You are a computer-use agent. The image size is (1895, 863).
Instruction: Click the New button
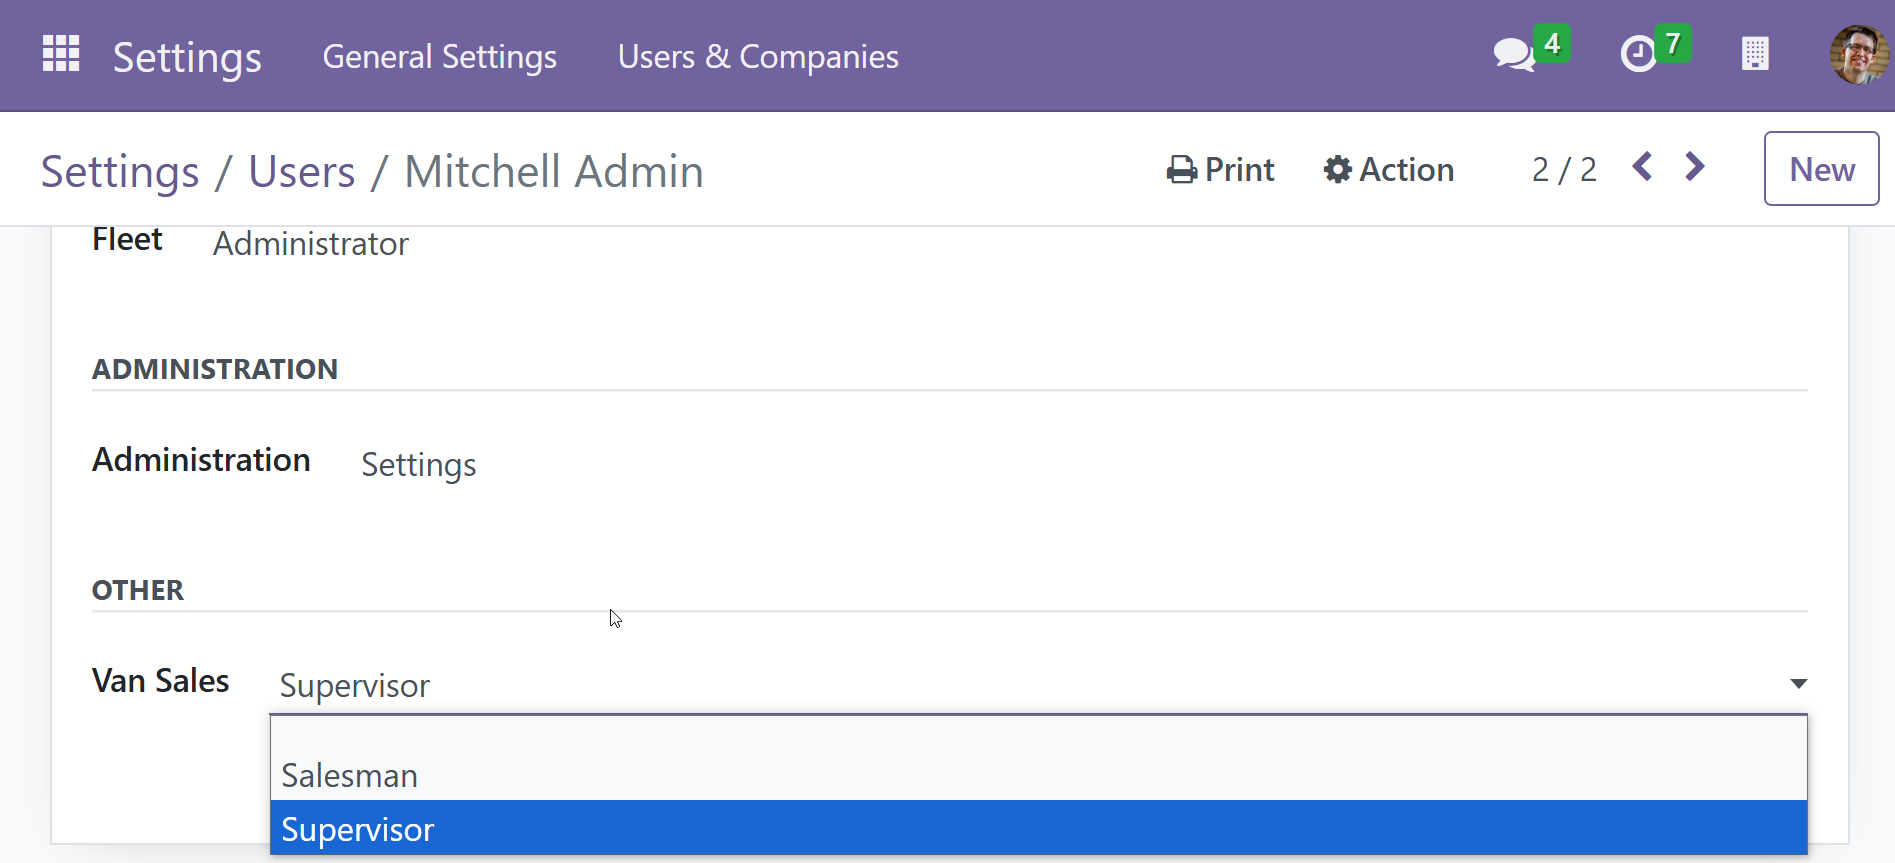(1821, 169)
